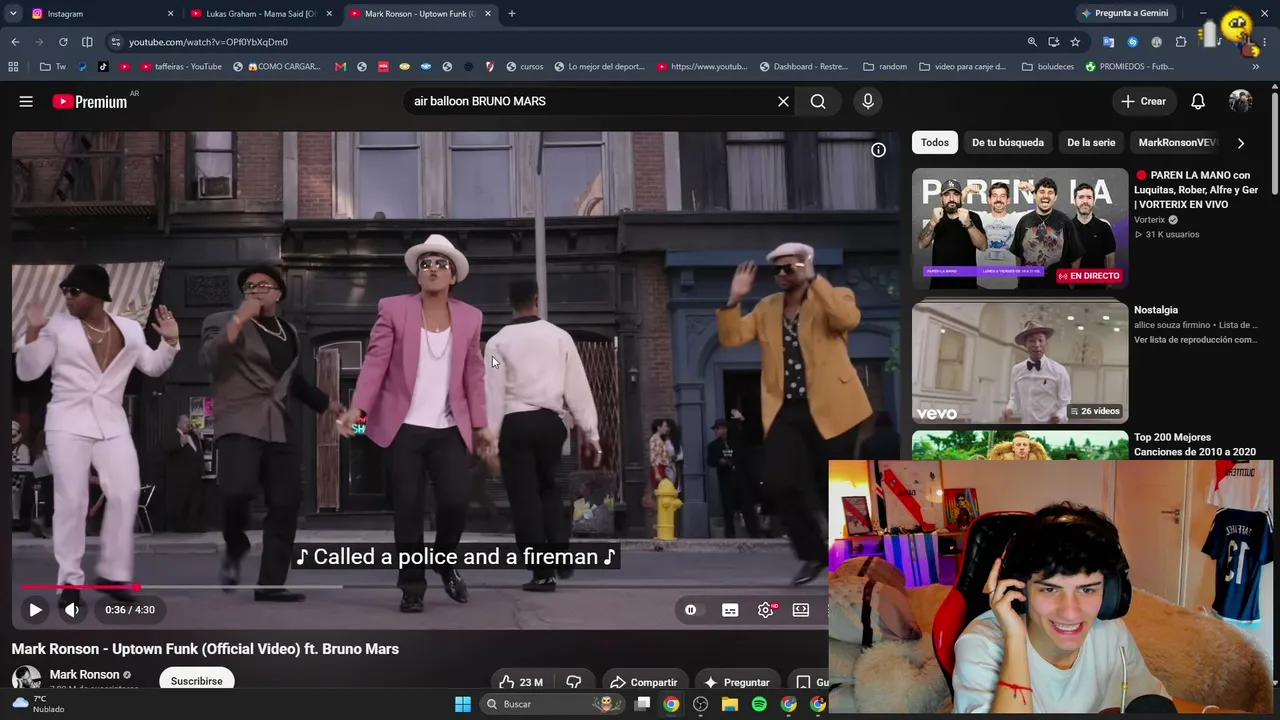Show more filter chips with the arrow
Screen dimensions: 1280x720
click(x=1241, y=143)
